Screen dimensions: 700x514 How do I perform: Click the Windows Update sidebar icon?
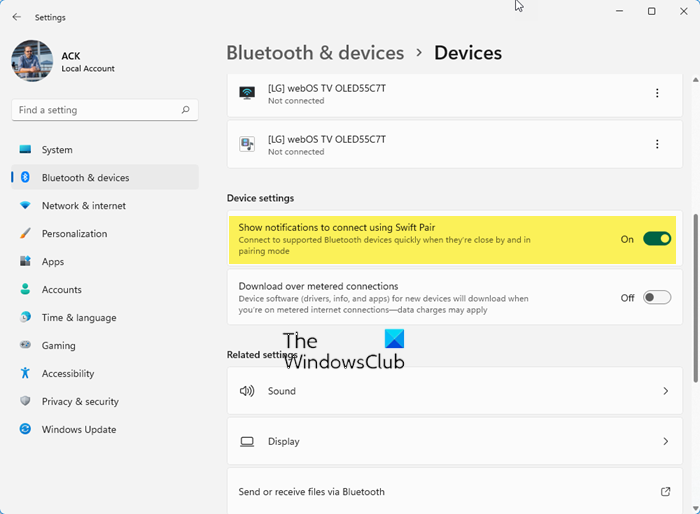(25, 430)
